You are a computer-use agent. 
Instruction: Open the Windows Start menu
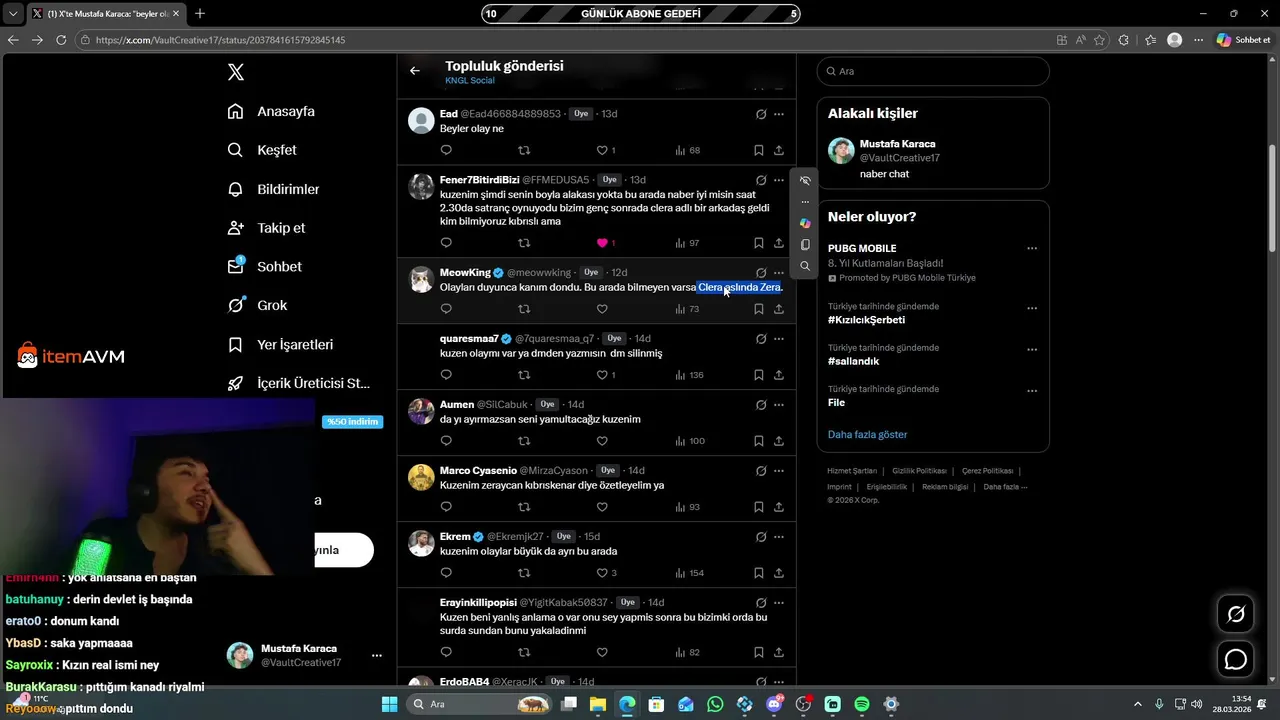pos(390,704)
